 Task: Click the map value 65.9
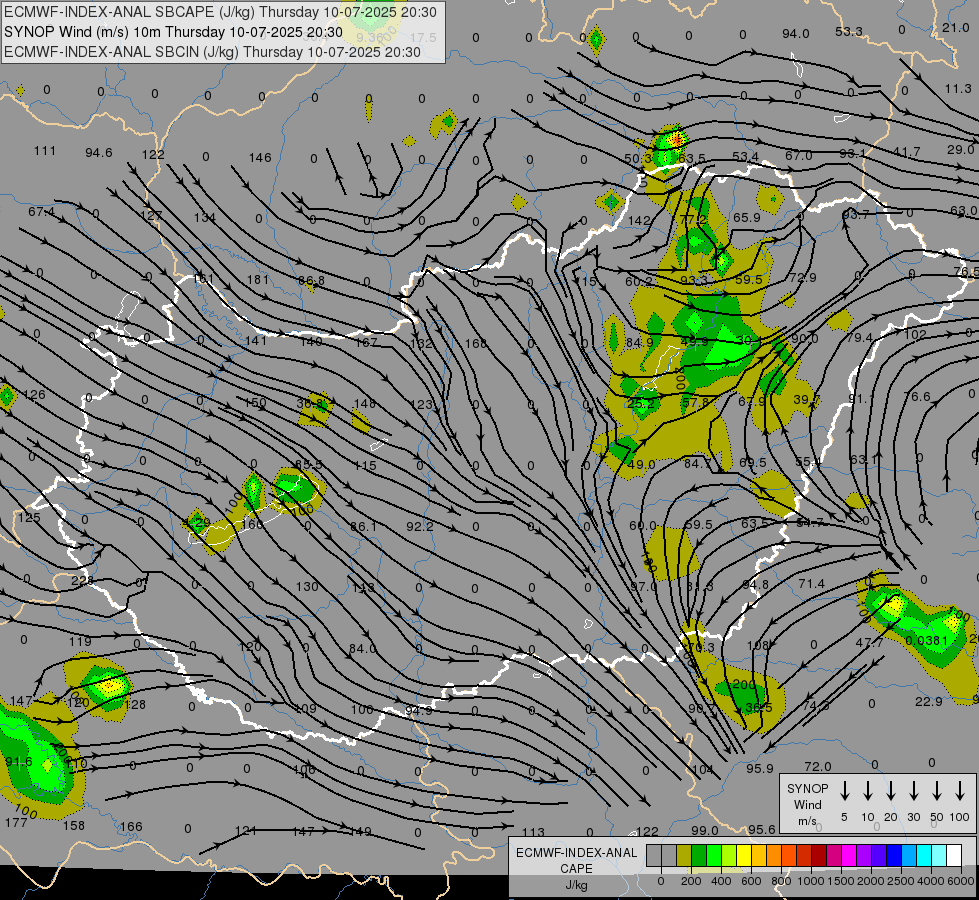click(x=747, y=217)
